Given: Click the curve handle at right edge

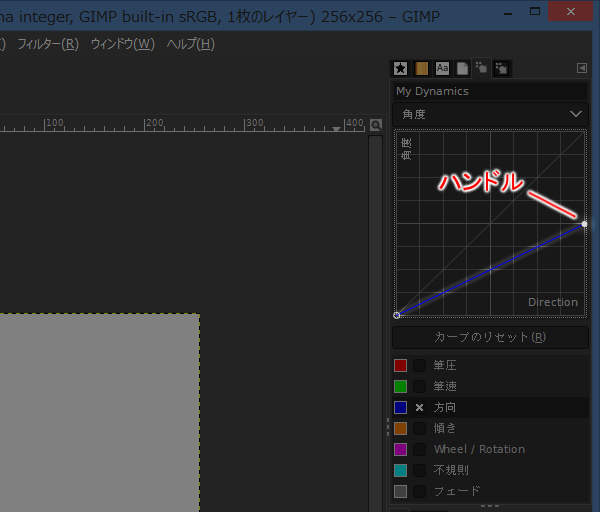Looking at the screenshot, I should [x=584, y=224].
